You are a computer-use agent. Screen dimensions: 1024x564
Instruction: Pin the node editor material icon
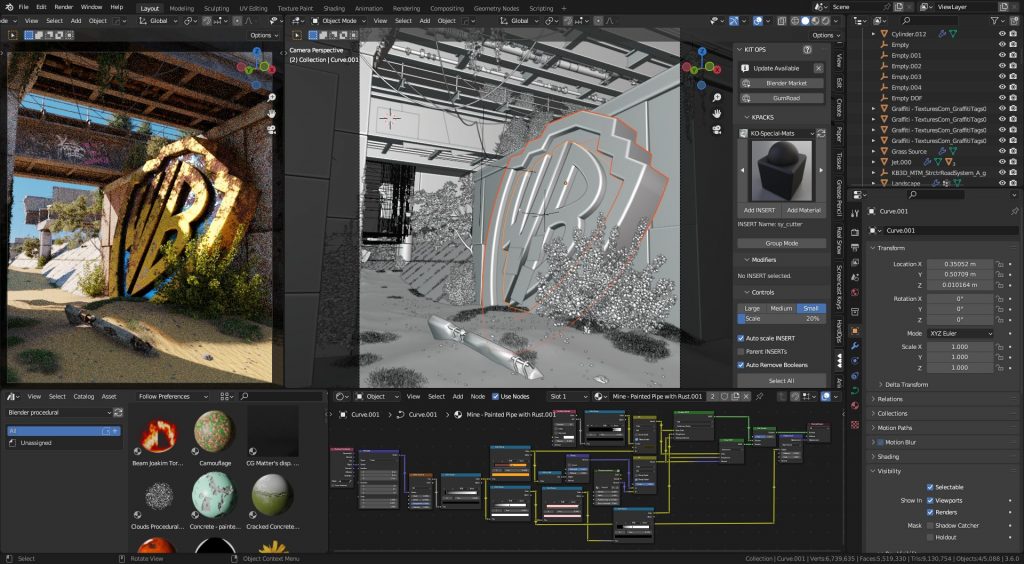(x=760, y=396)
